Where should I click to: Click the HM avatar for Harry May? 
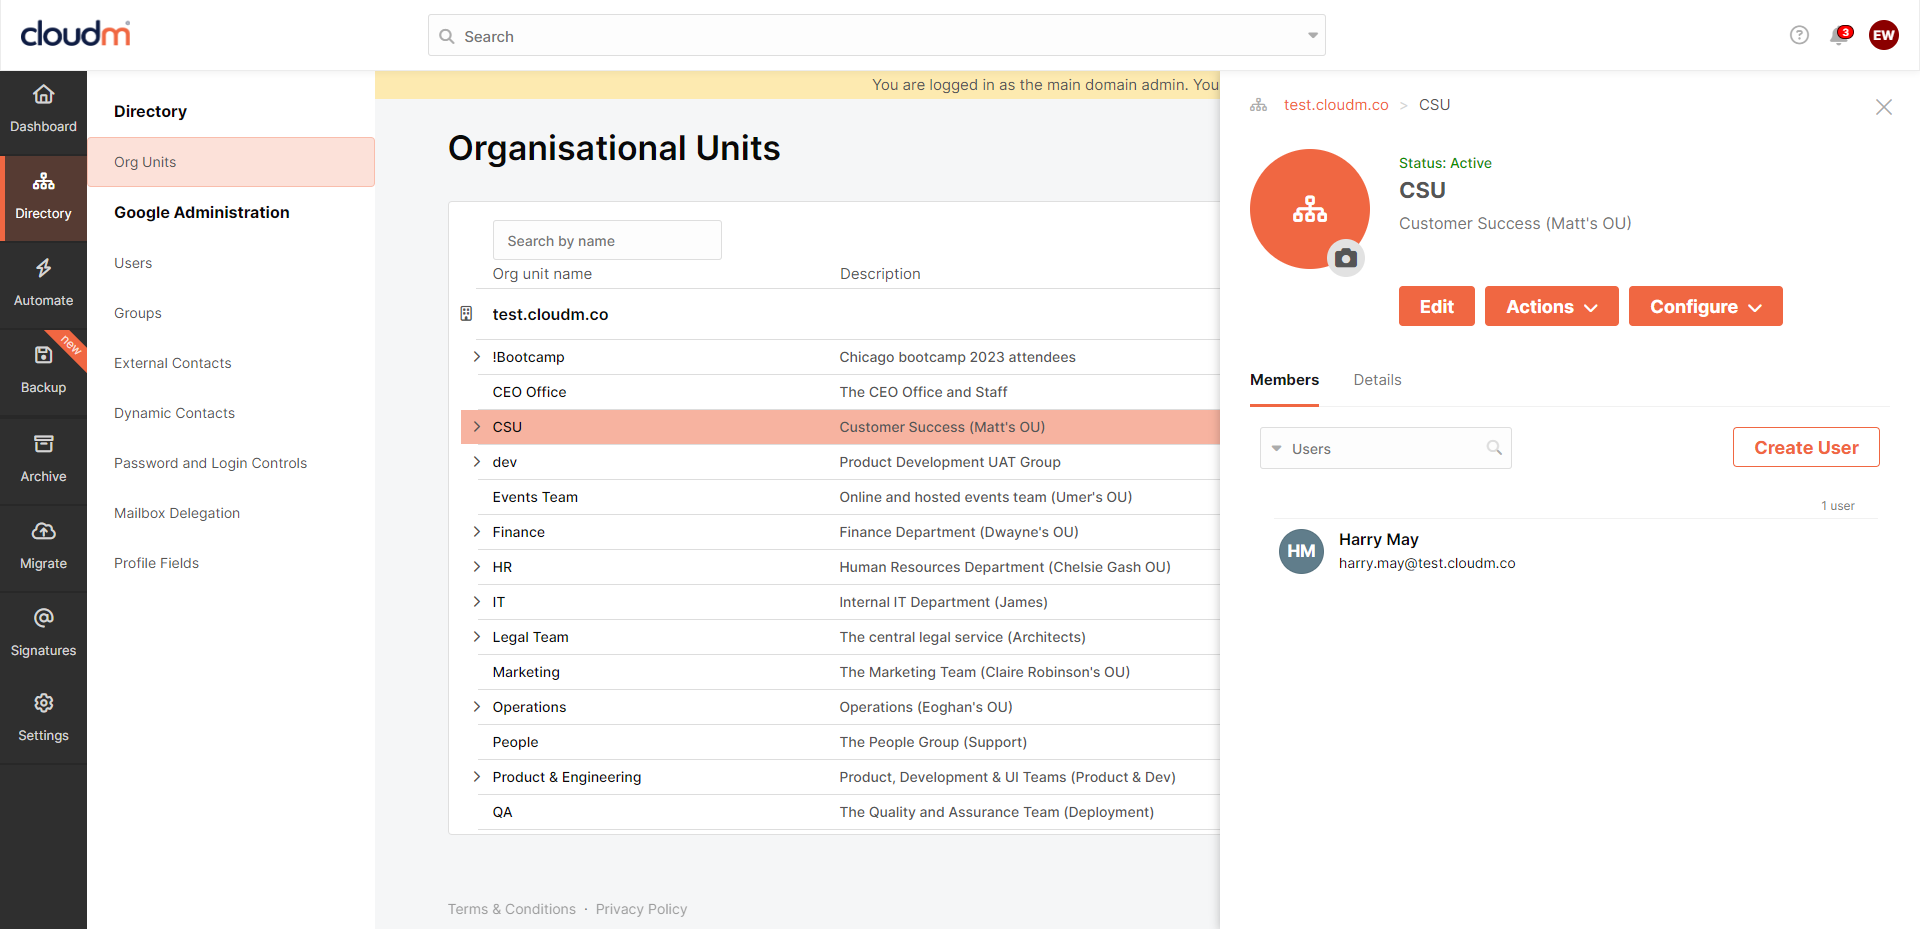pyautogui.click(x=1301, y=551)
